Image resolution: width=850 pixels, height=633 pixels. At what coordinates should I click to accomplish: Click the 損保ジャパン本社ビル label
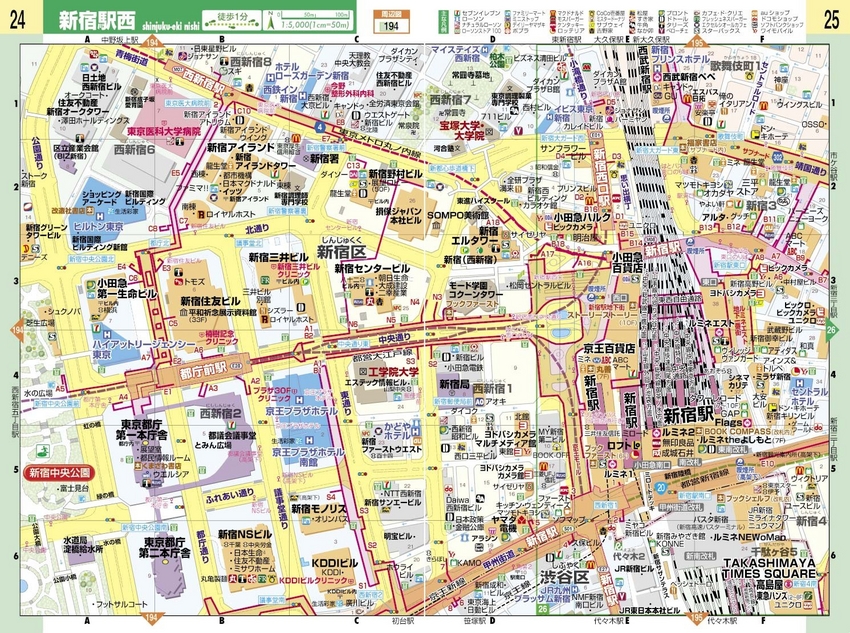click(x=400, y=215)
